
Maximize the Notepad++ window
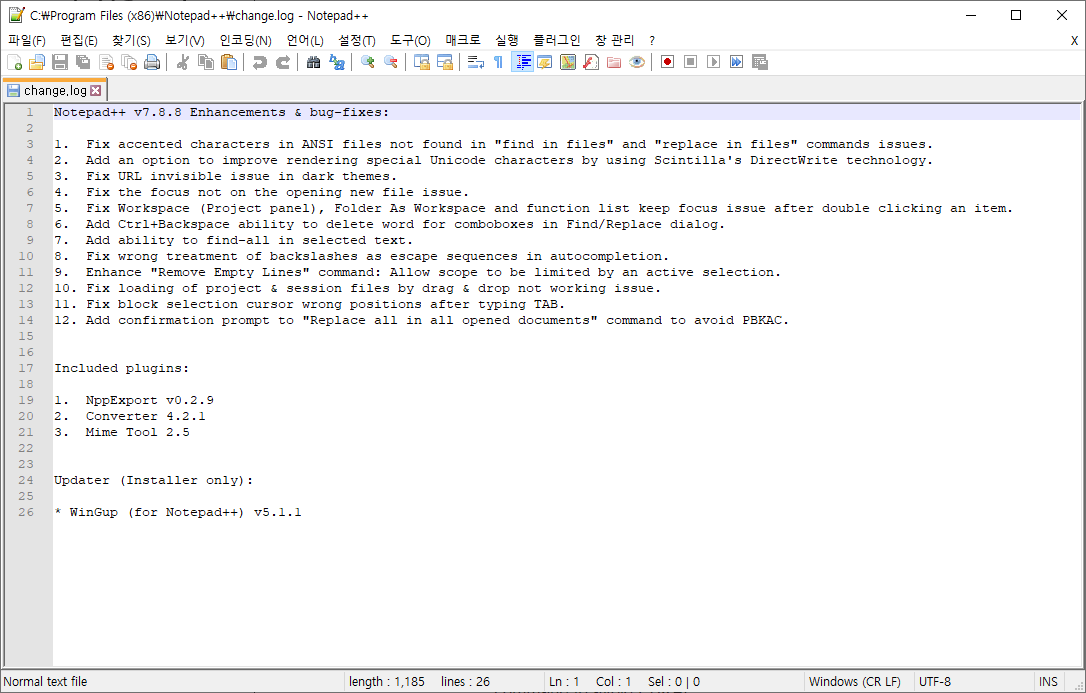(1016, 15)
